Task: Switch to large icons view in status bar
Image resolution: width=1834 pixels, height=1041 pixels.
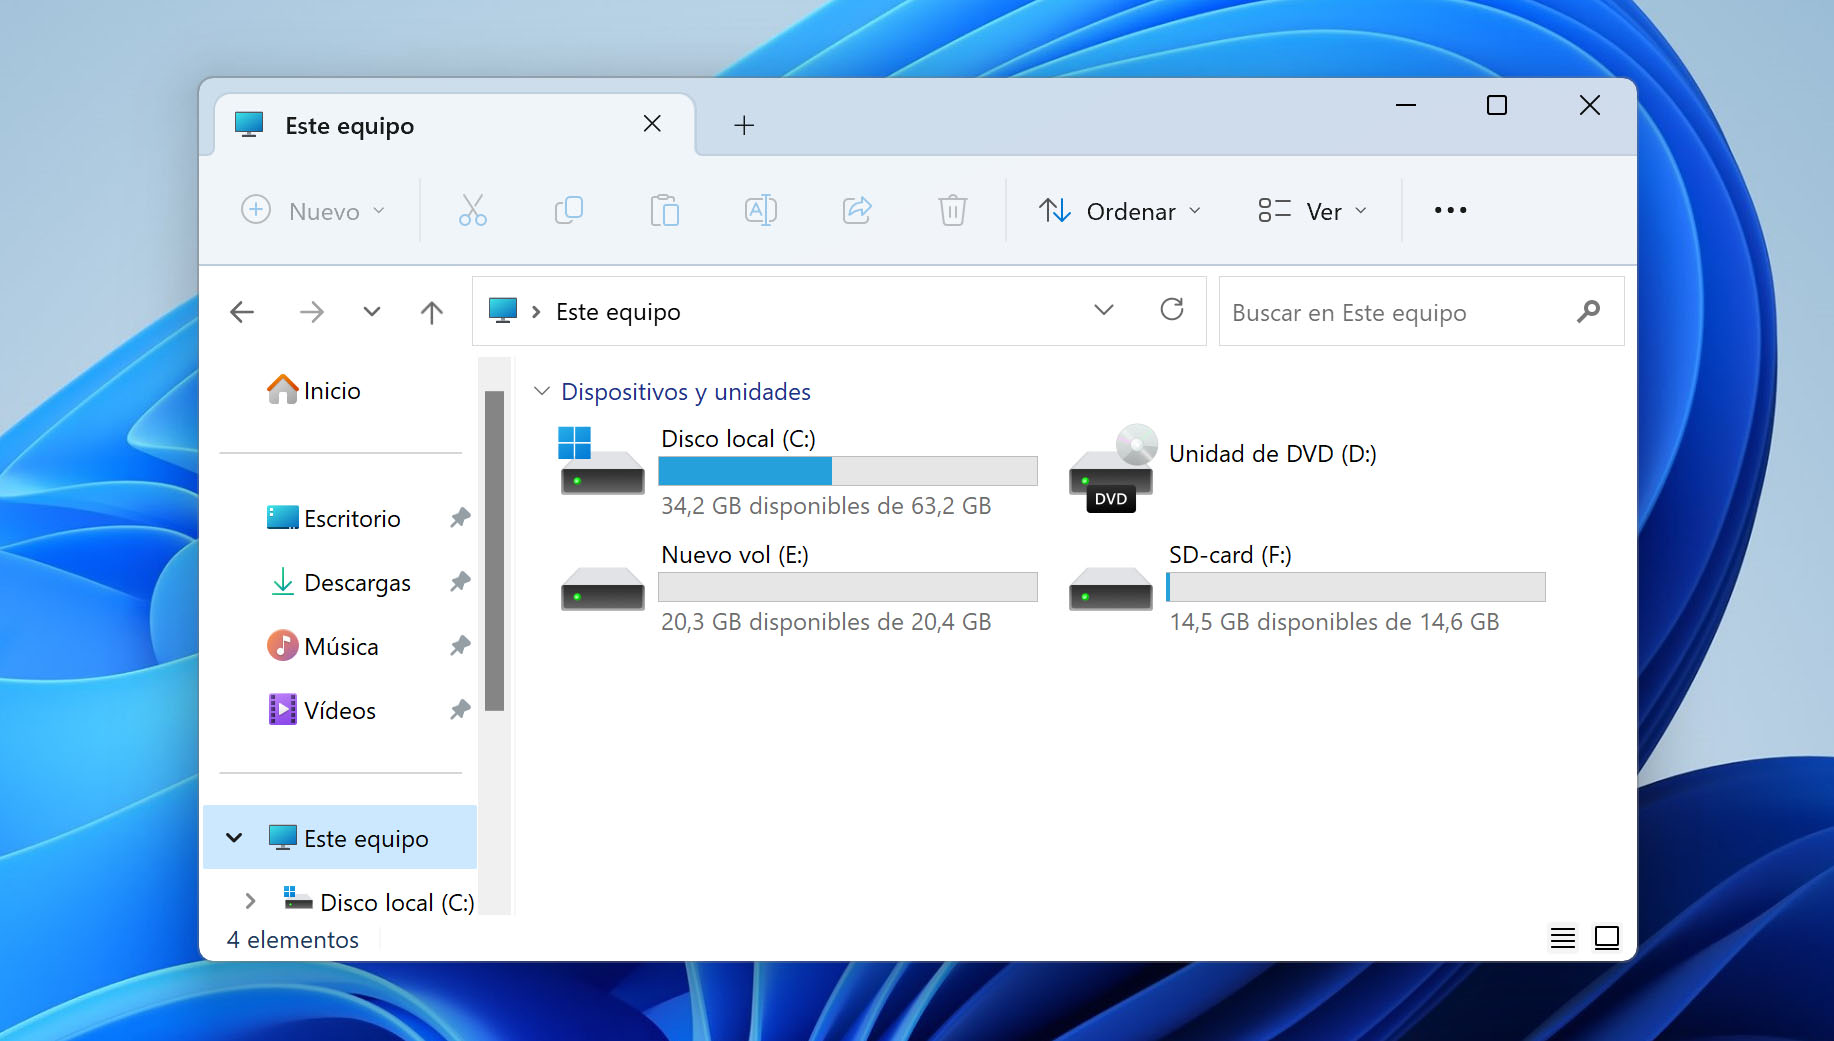Action: (x=1606, y=938)
